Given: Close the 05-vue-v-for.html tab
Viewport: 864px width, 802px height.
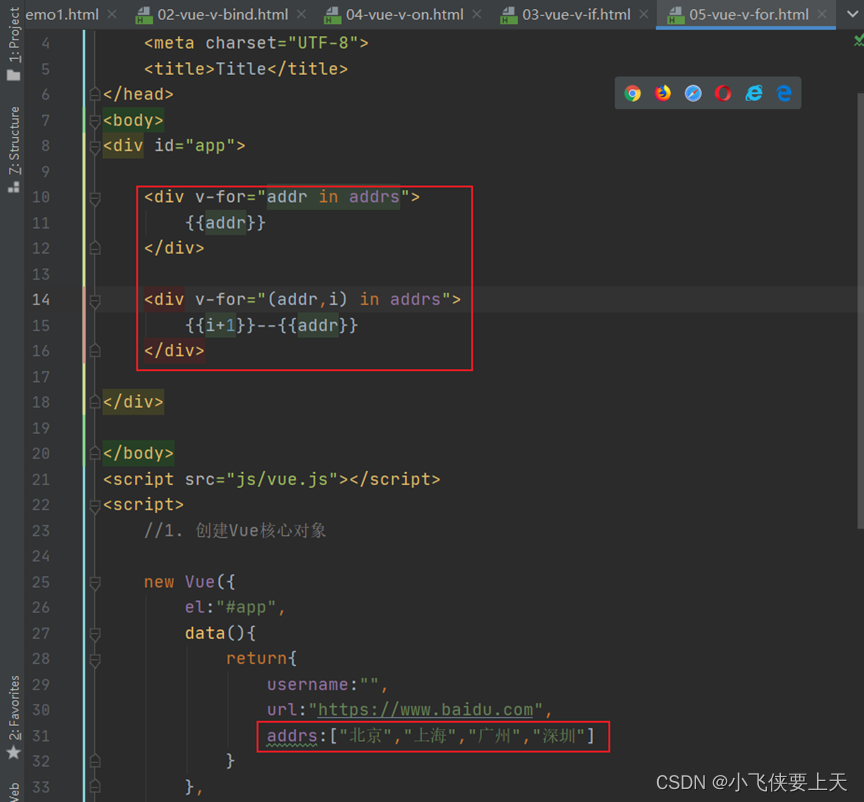Looking at the screenshot, I should (822, 15).
